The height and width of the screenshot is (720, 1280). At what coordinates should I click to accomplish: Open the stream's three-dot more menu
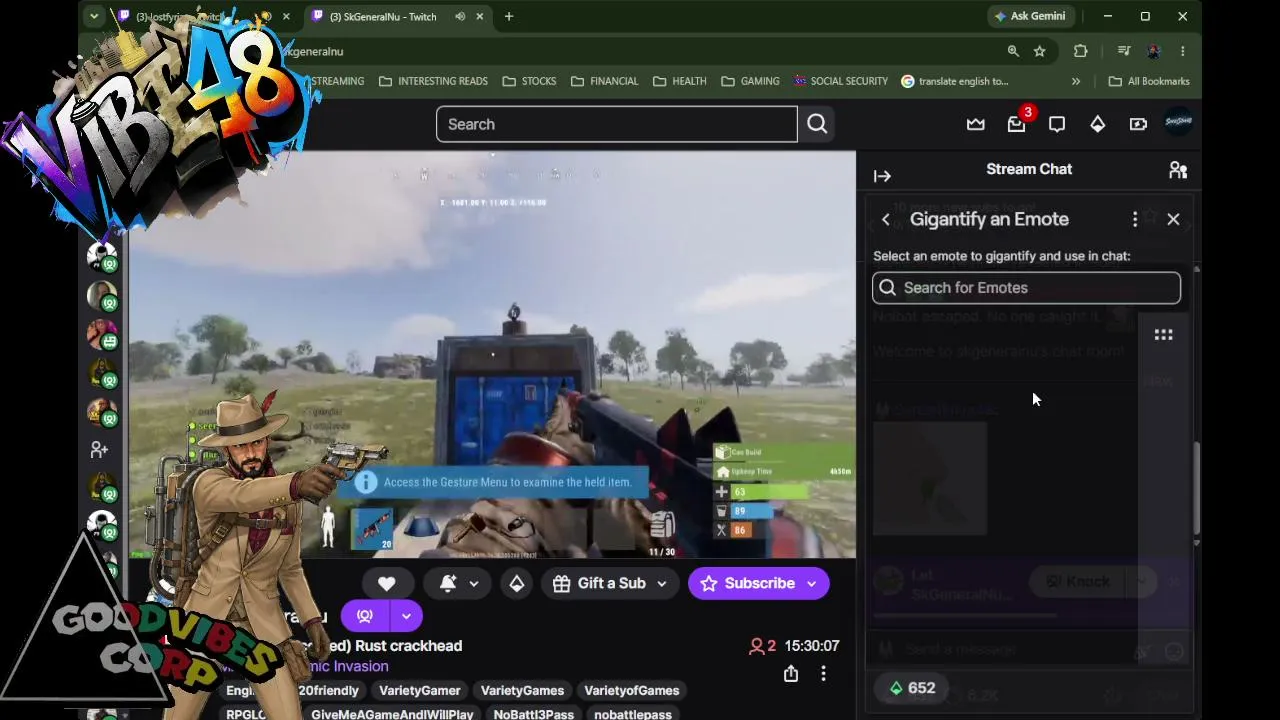(823, 674)
